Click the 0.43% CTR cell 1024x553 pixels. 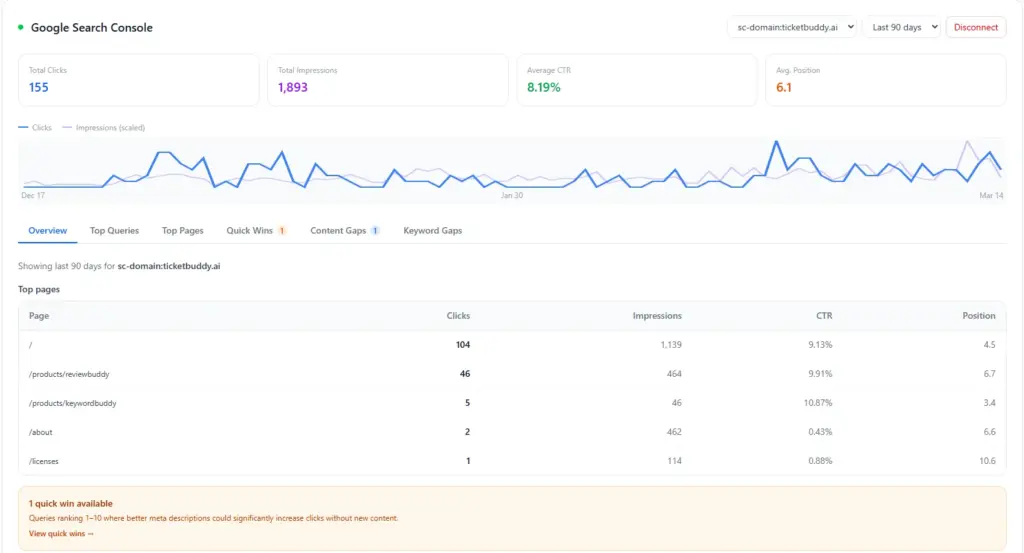[820, 432]
